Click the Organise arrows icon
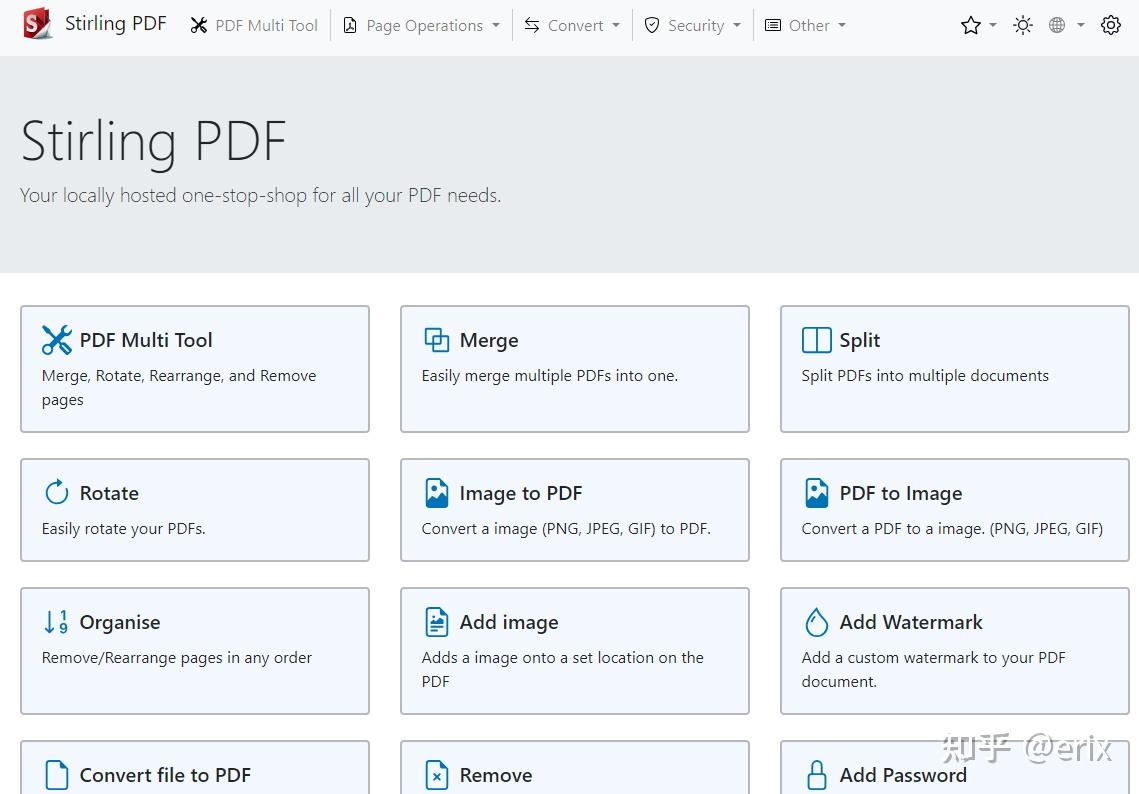Viewport: 1139px width, 794px height. (55, 621)
